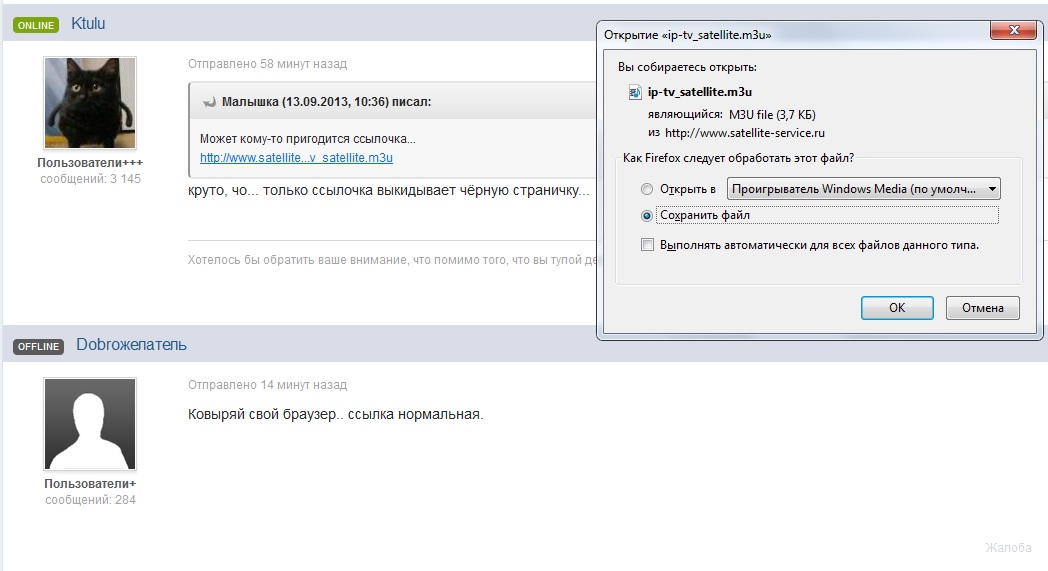Click 'Отправлено 14 минут назад' timestamp

click(267, 385)
